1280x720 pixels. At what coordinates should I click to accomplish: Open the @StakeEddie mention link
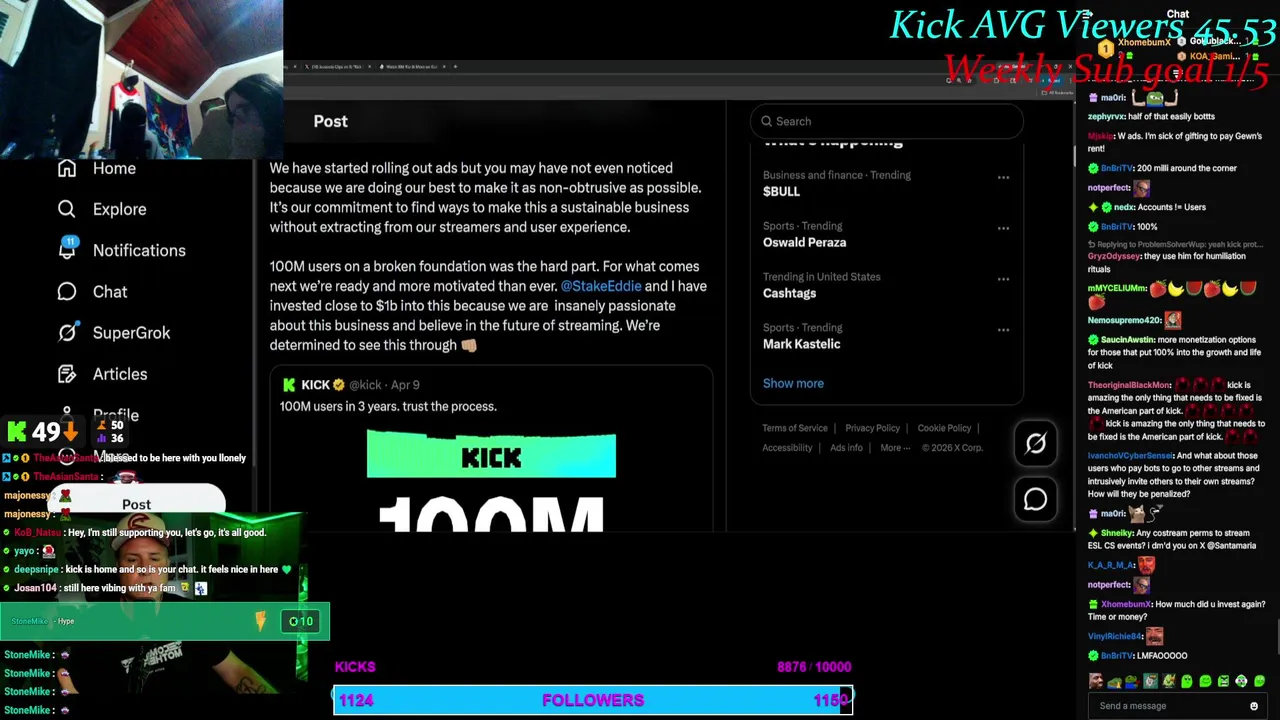pyautogui.click(x=600, y=286)
